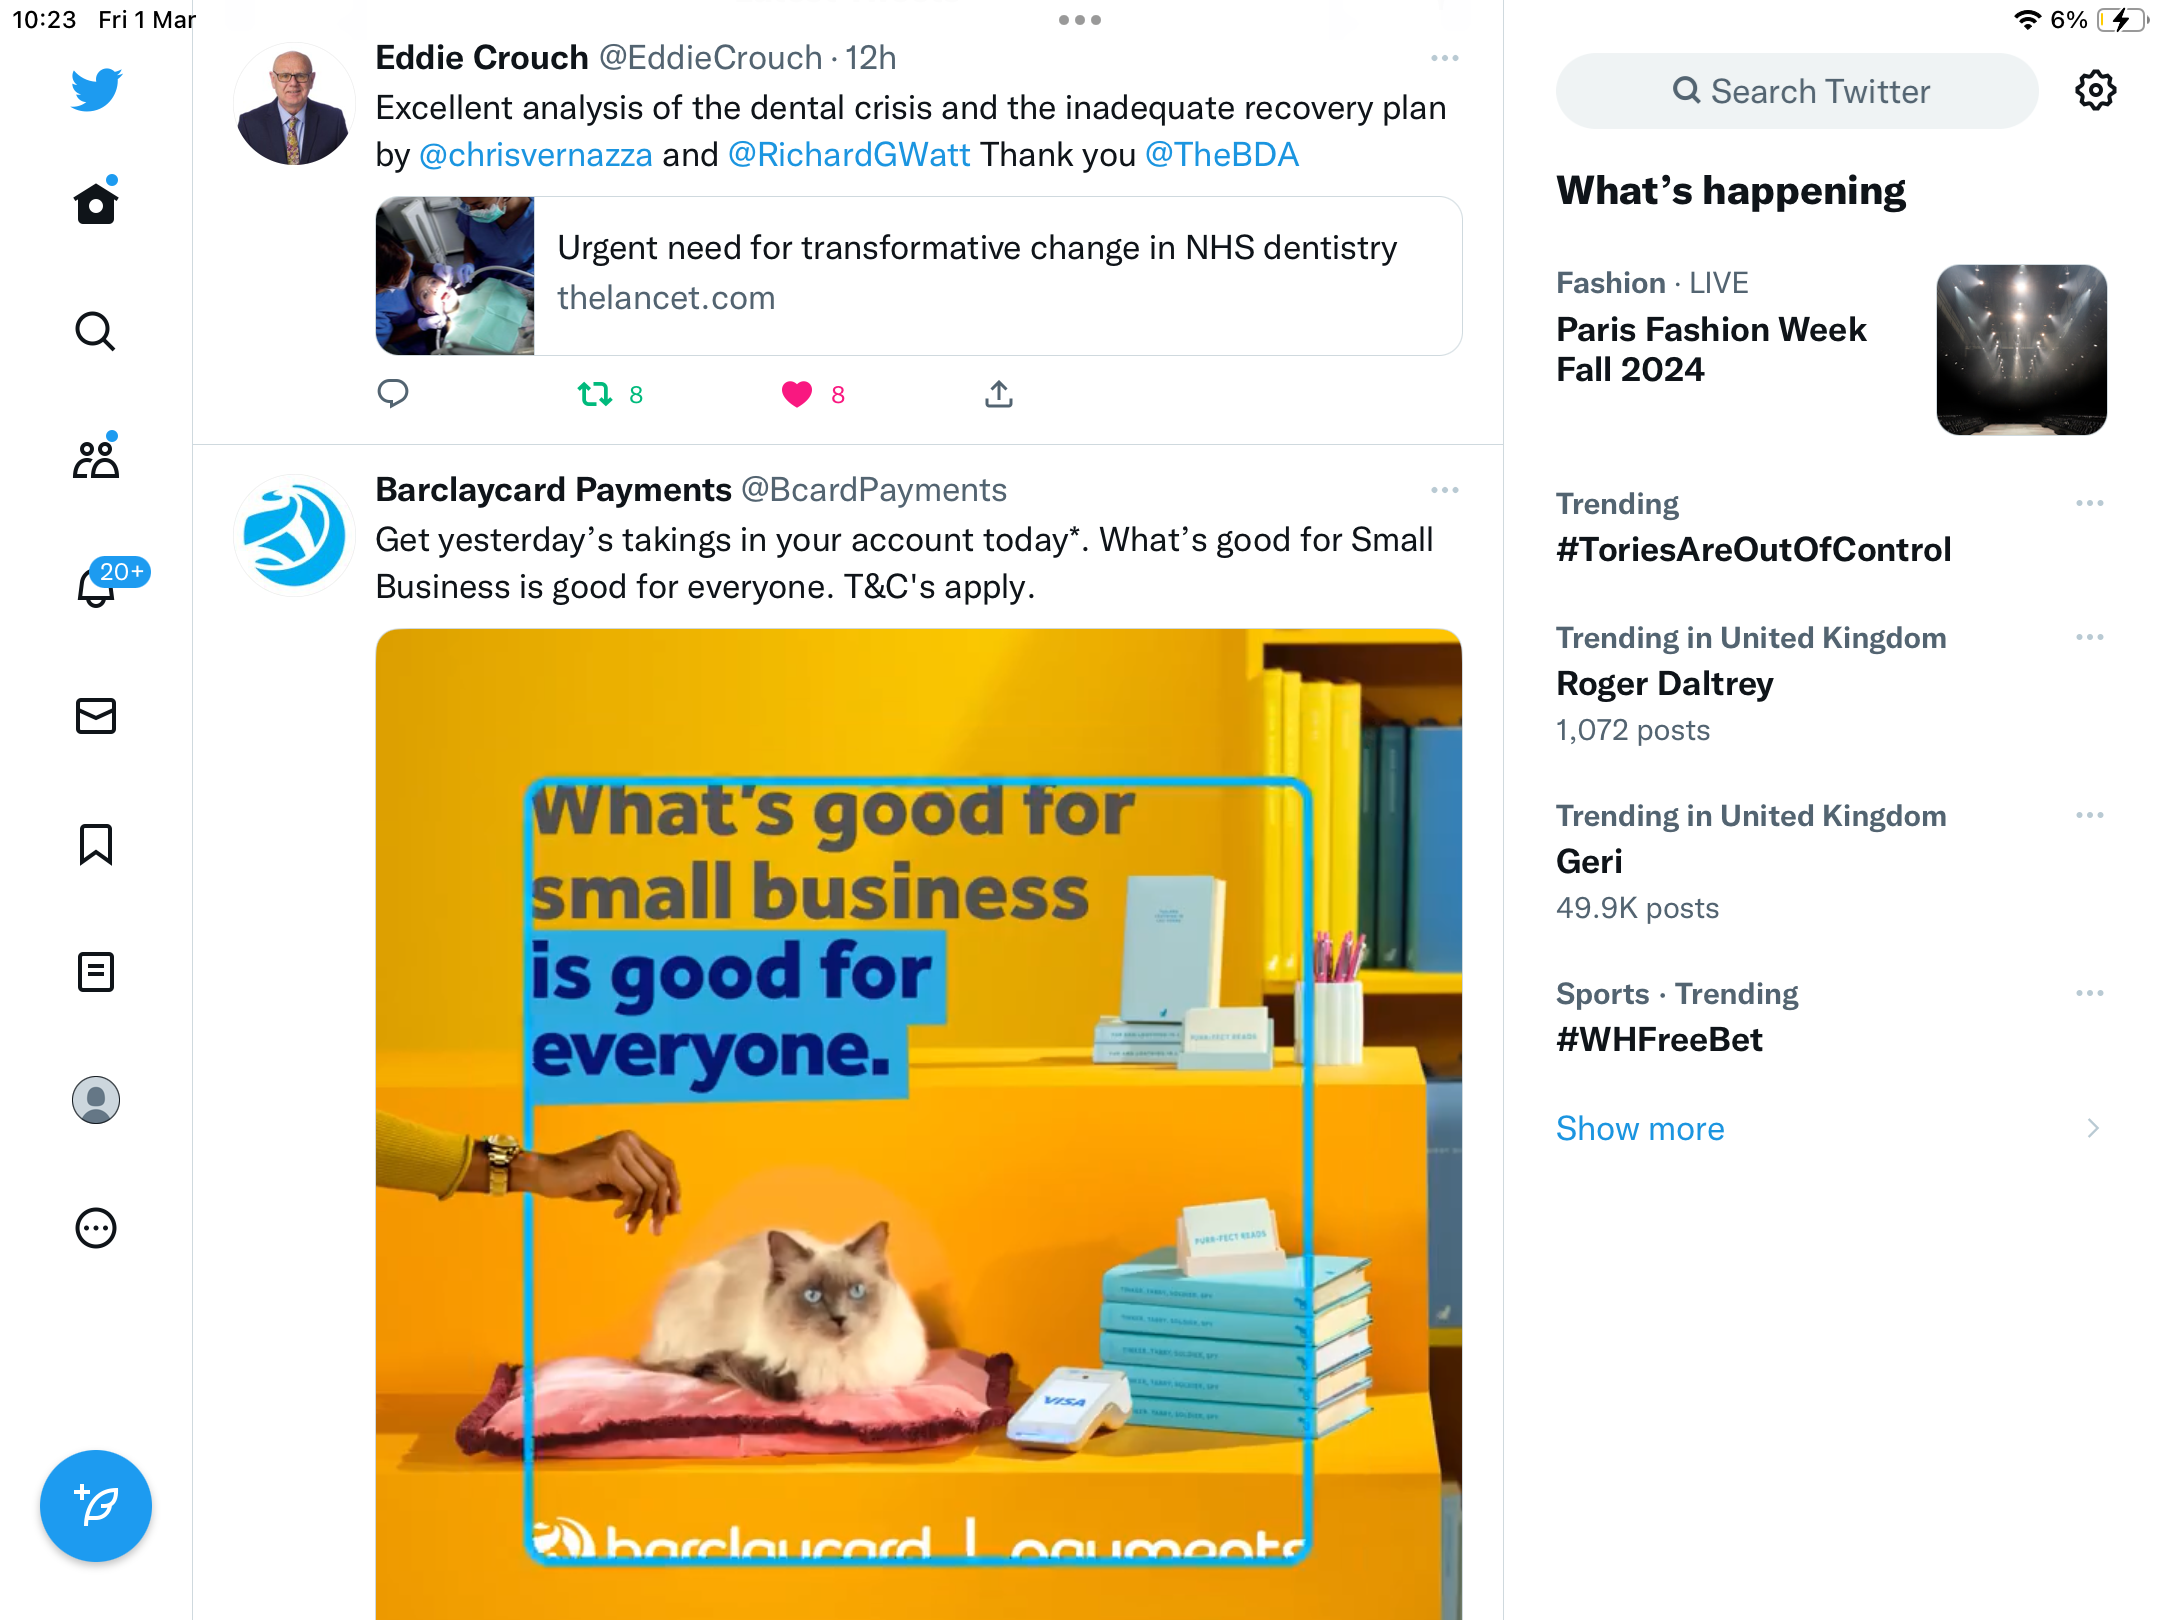Follow the @chrisvernazza mention link
2160x1620 pixels.
[536, 155]
